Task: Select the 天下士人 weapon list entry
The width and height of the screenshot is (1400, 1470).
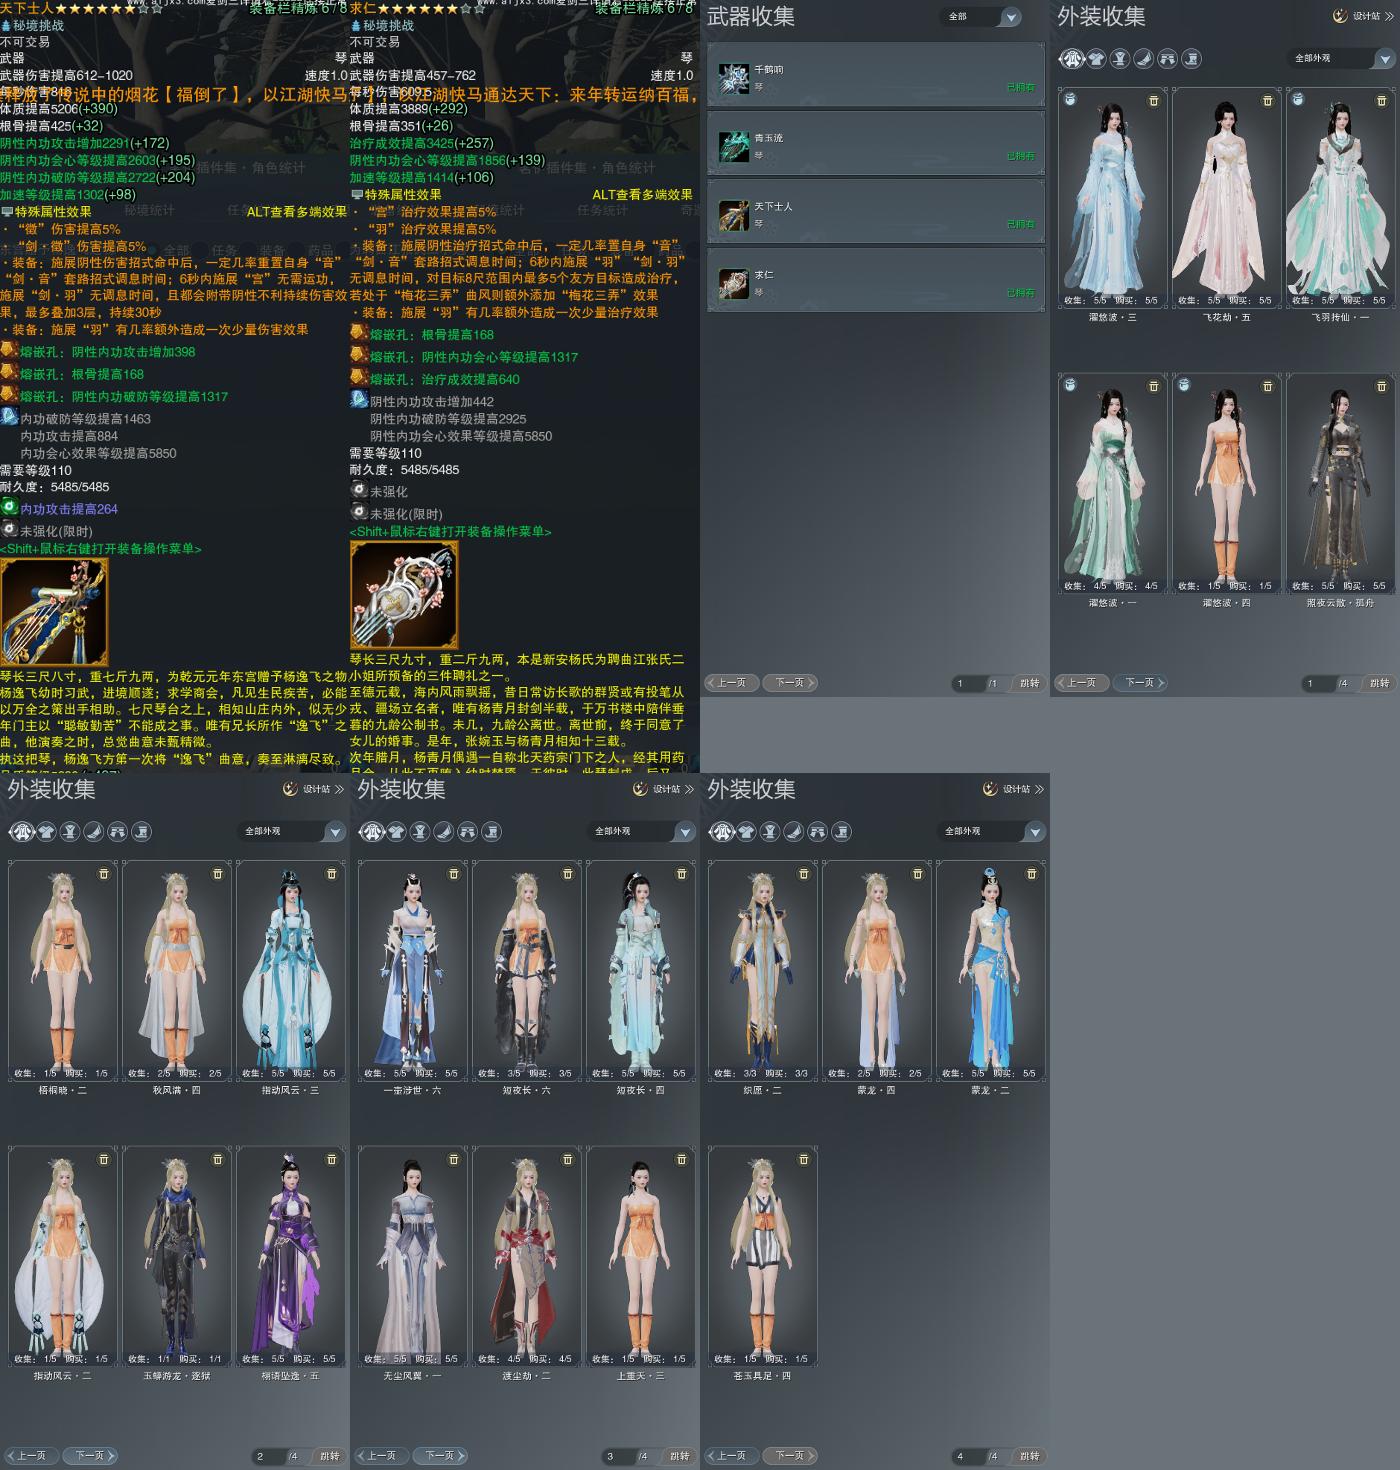Action: tap(876, 213)
